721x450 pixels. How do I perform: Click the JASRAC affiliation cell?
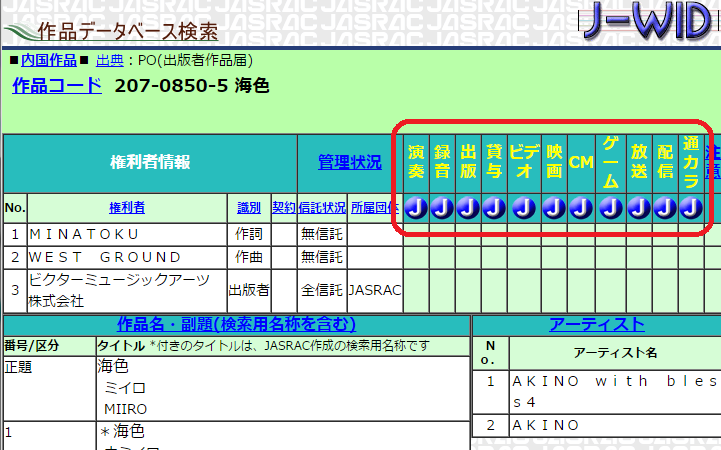[375, 290]
